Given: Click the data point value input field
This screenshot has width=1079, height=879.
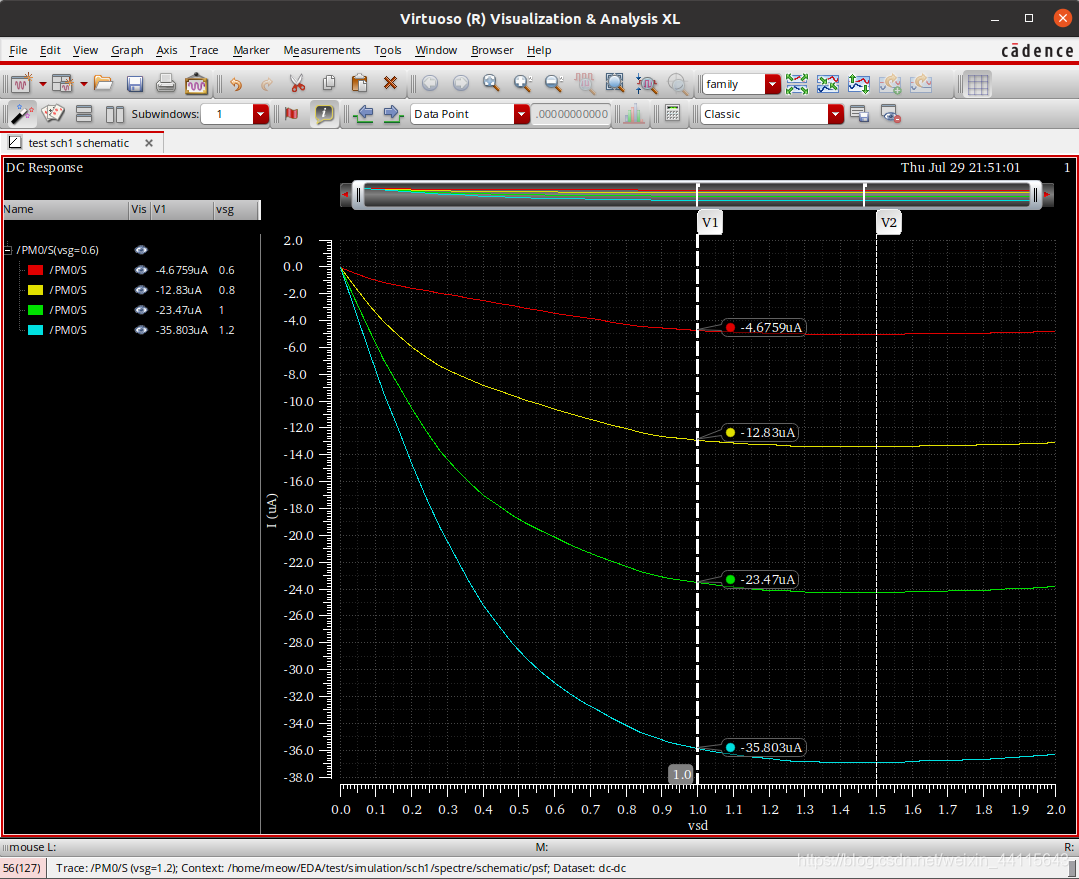Looking at the screenshot, I should pyautogui.click(x=571, y=114).
